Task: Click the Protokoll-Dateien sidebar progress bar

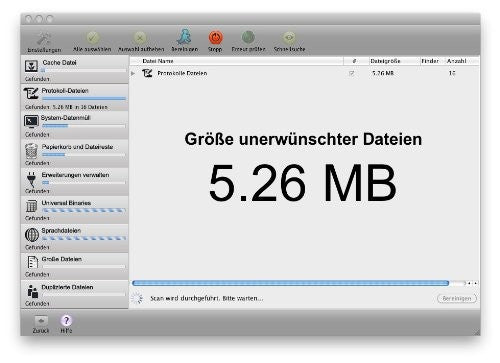Action: pos(84,99)
